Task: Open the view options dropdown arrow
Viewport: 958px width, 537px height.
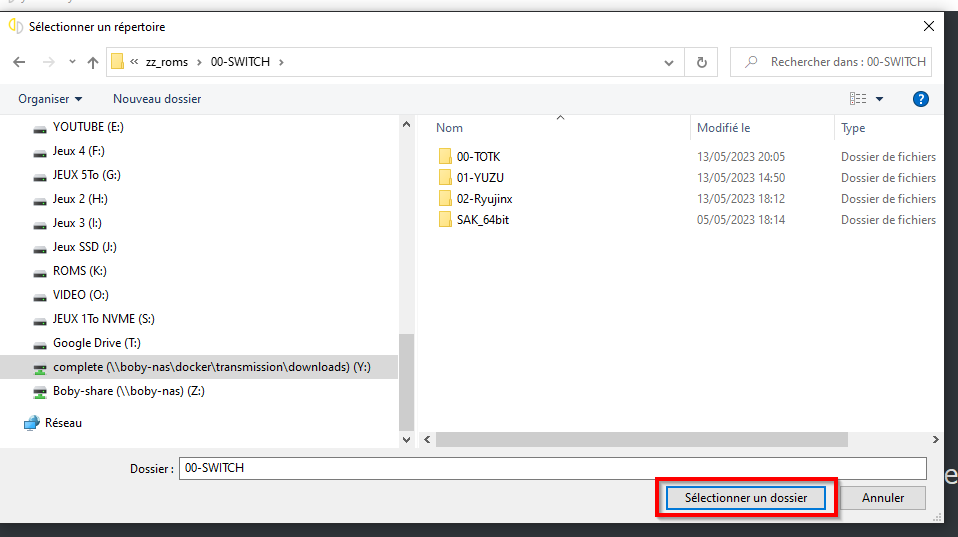Action: (880, 99)
